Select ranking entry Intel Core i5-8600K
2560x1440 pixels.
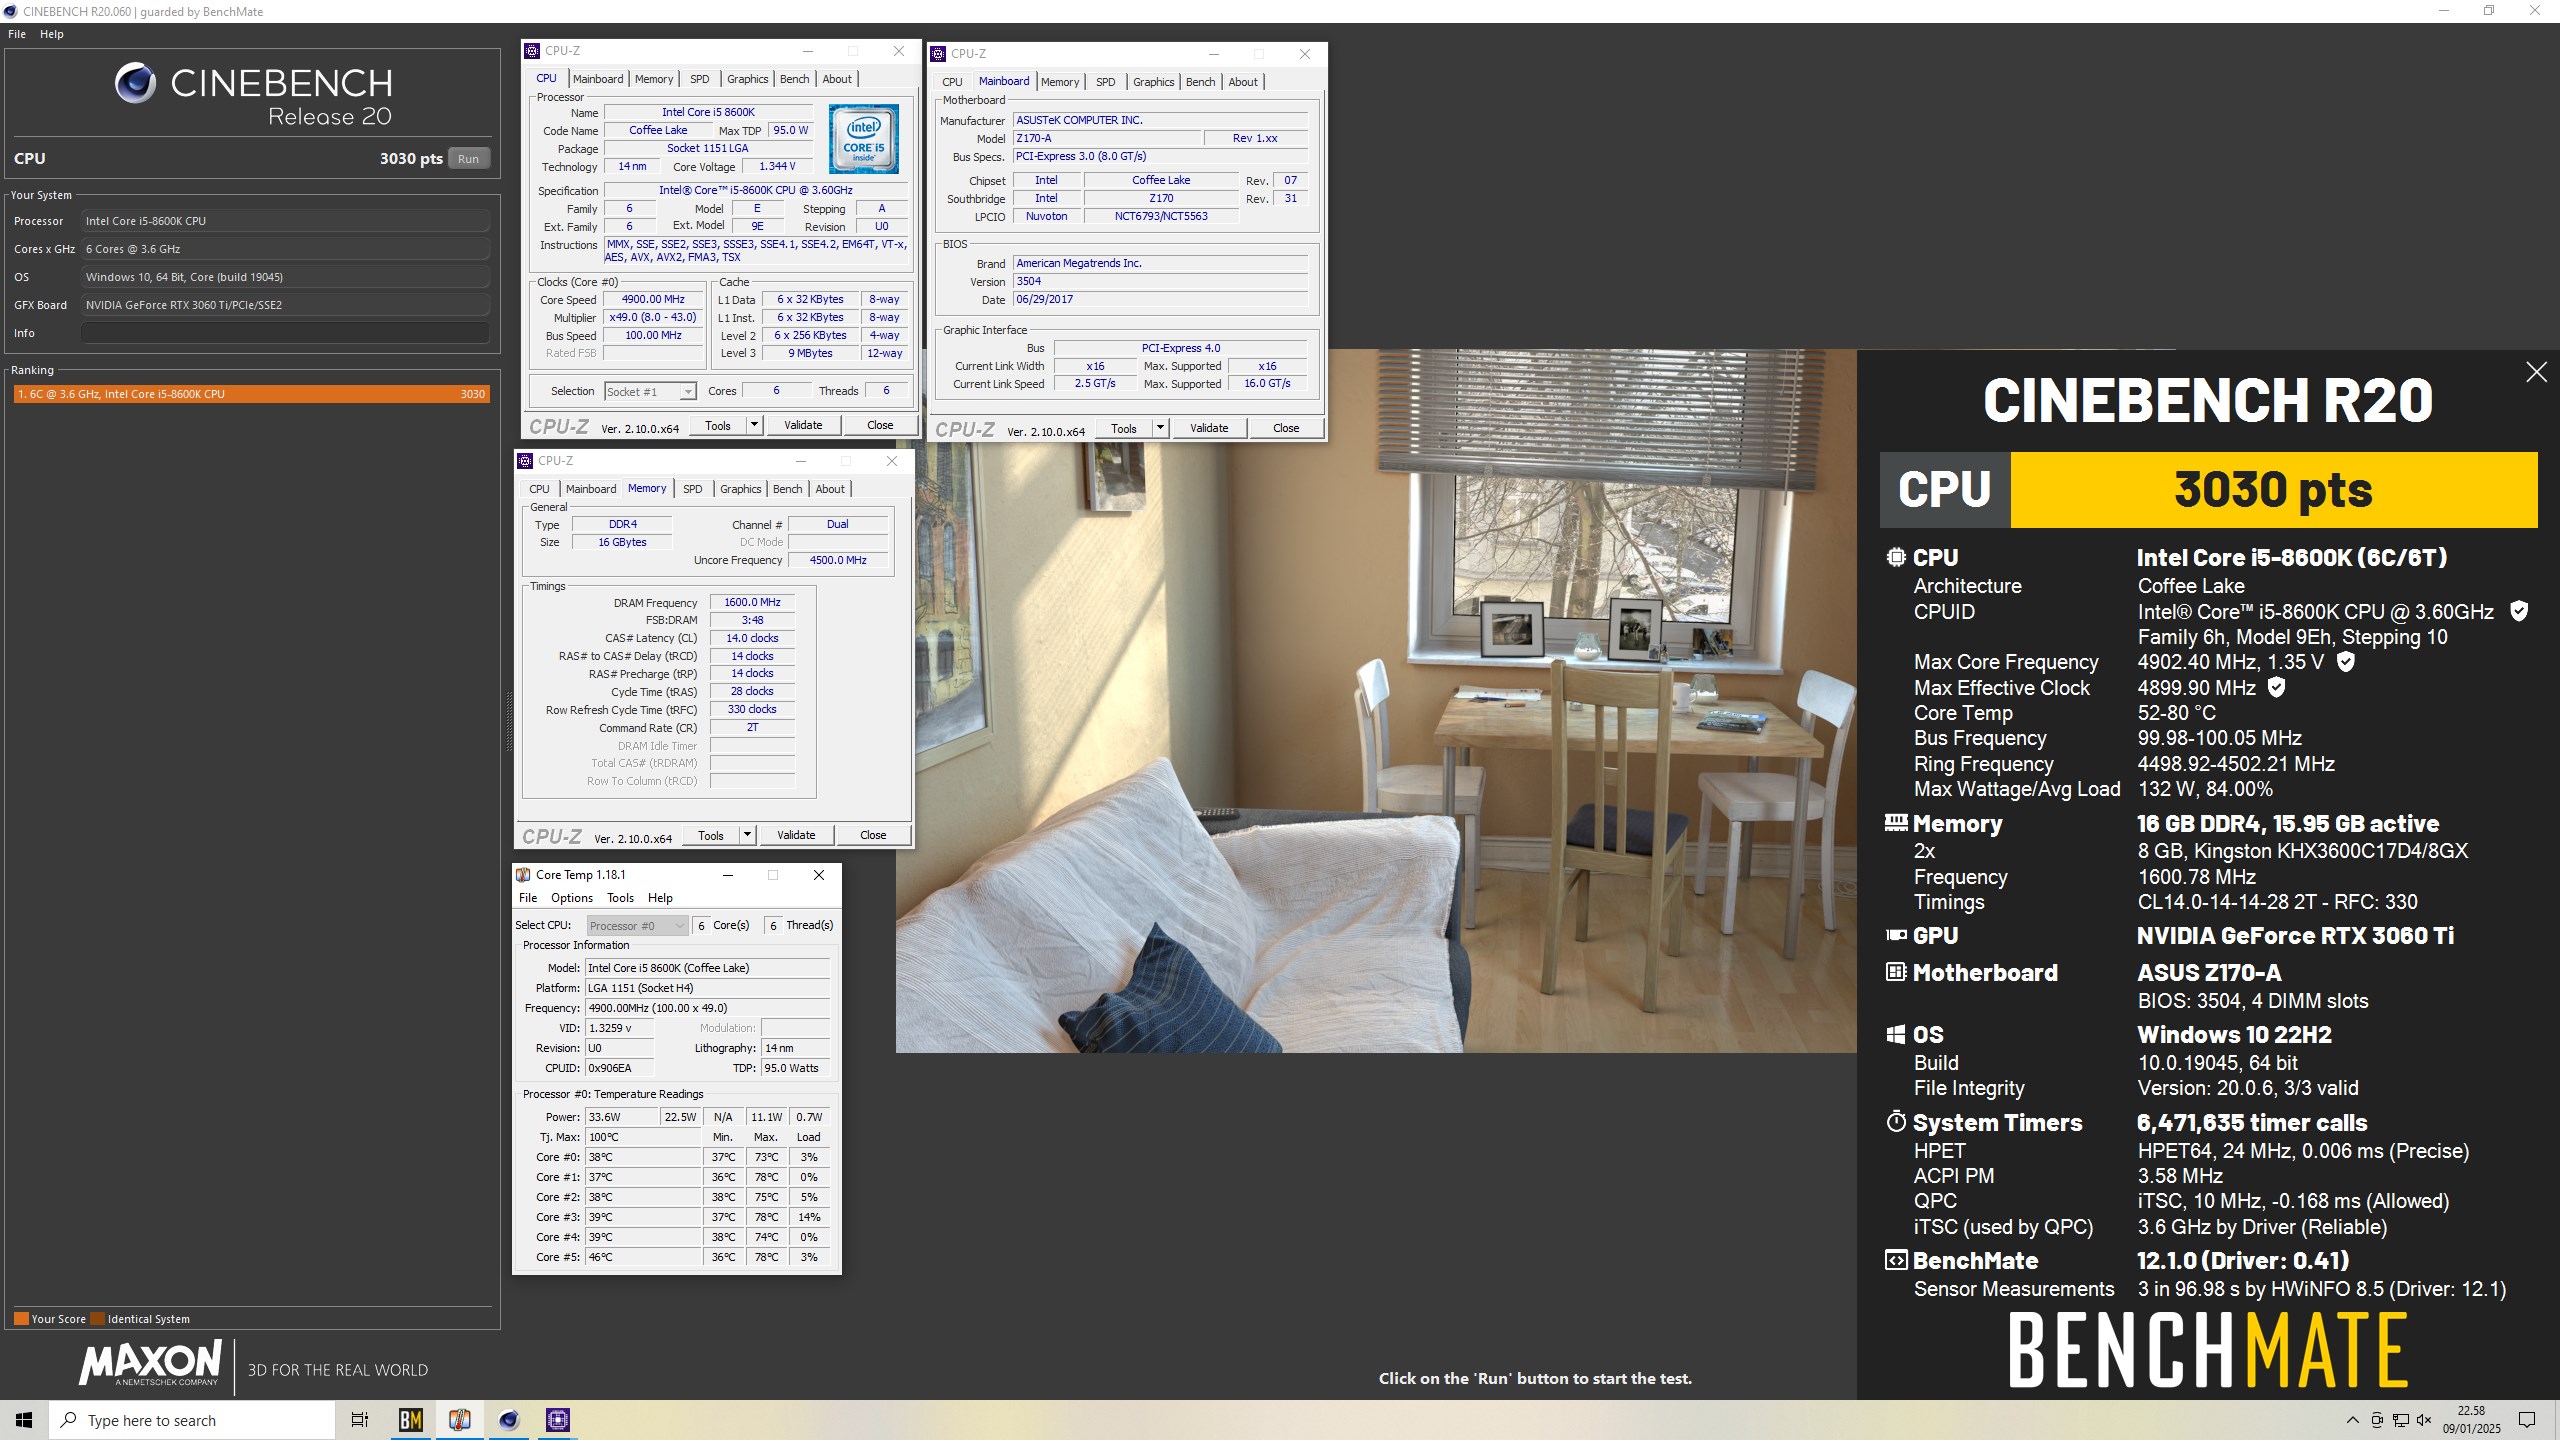[x=251, y=394]
